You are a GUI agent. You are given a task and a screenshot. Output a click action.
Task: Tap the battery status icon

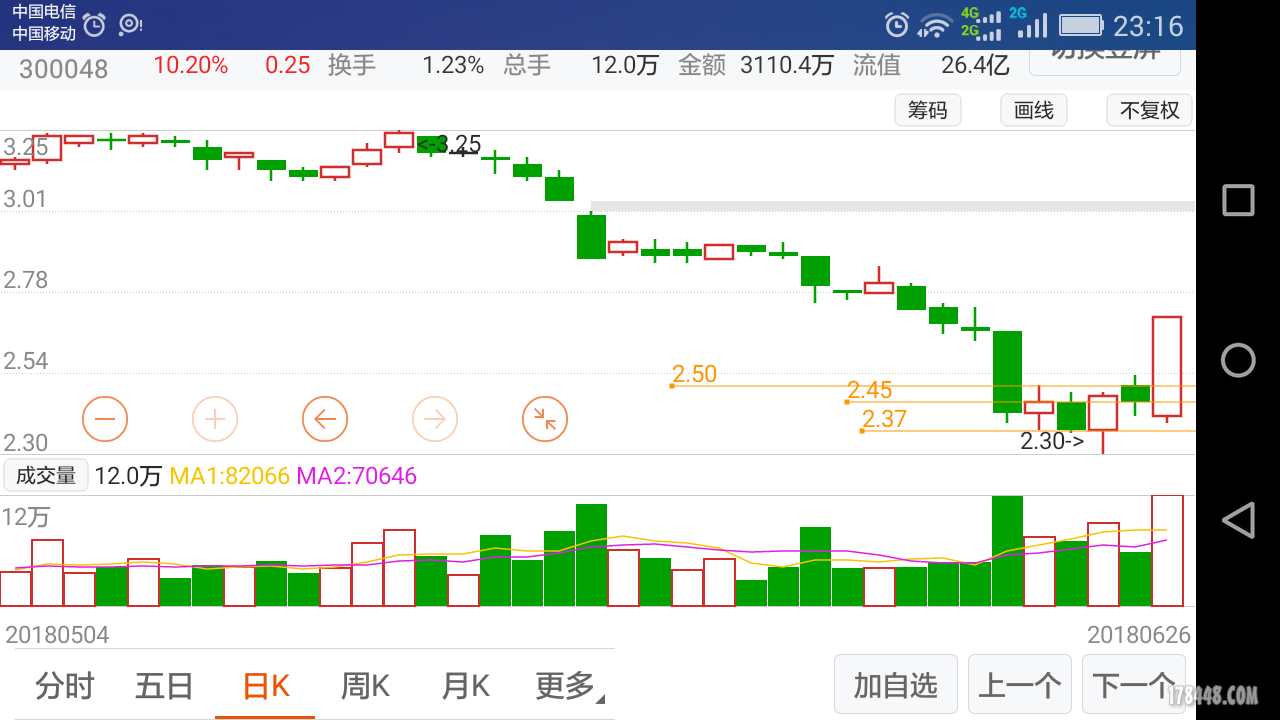pyautogui.click(x=1080, y=25)
